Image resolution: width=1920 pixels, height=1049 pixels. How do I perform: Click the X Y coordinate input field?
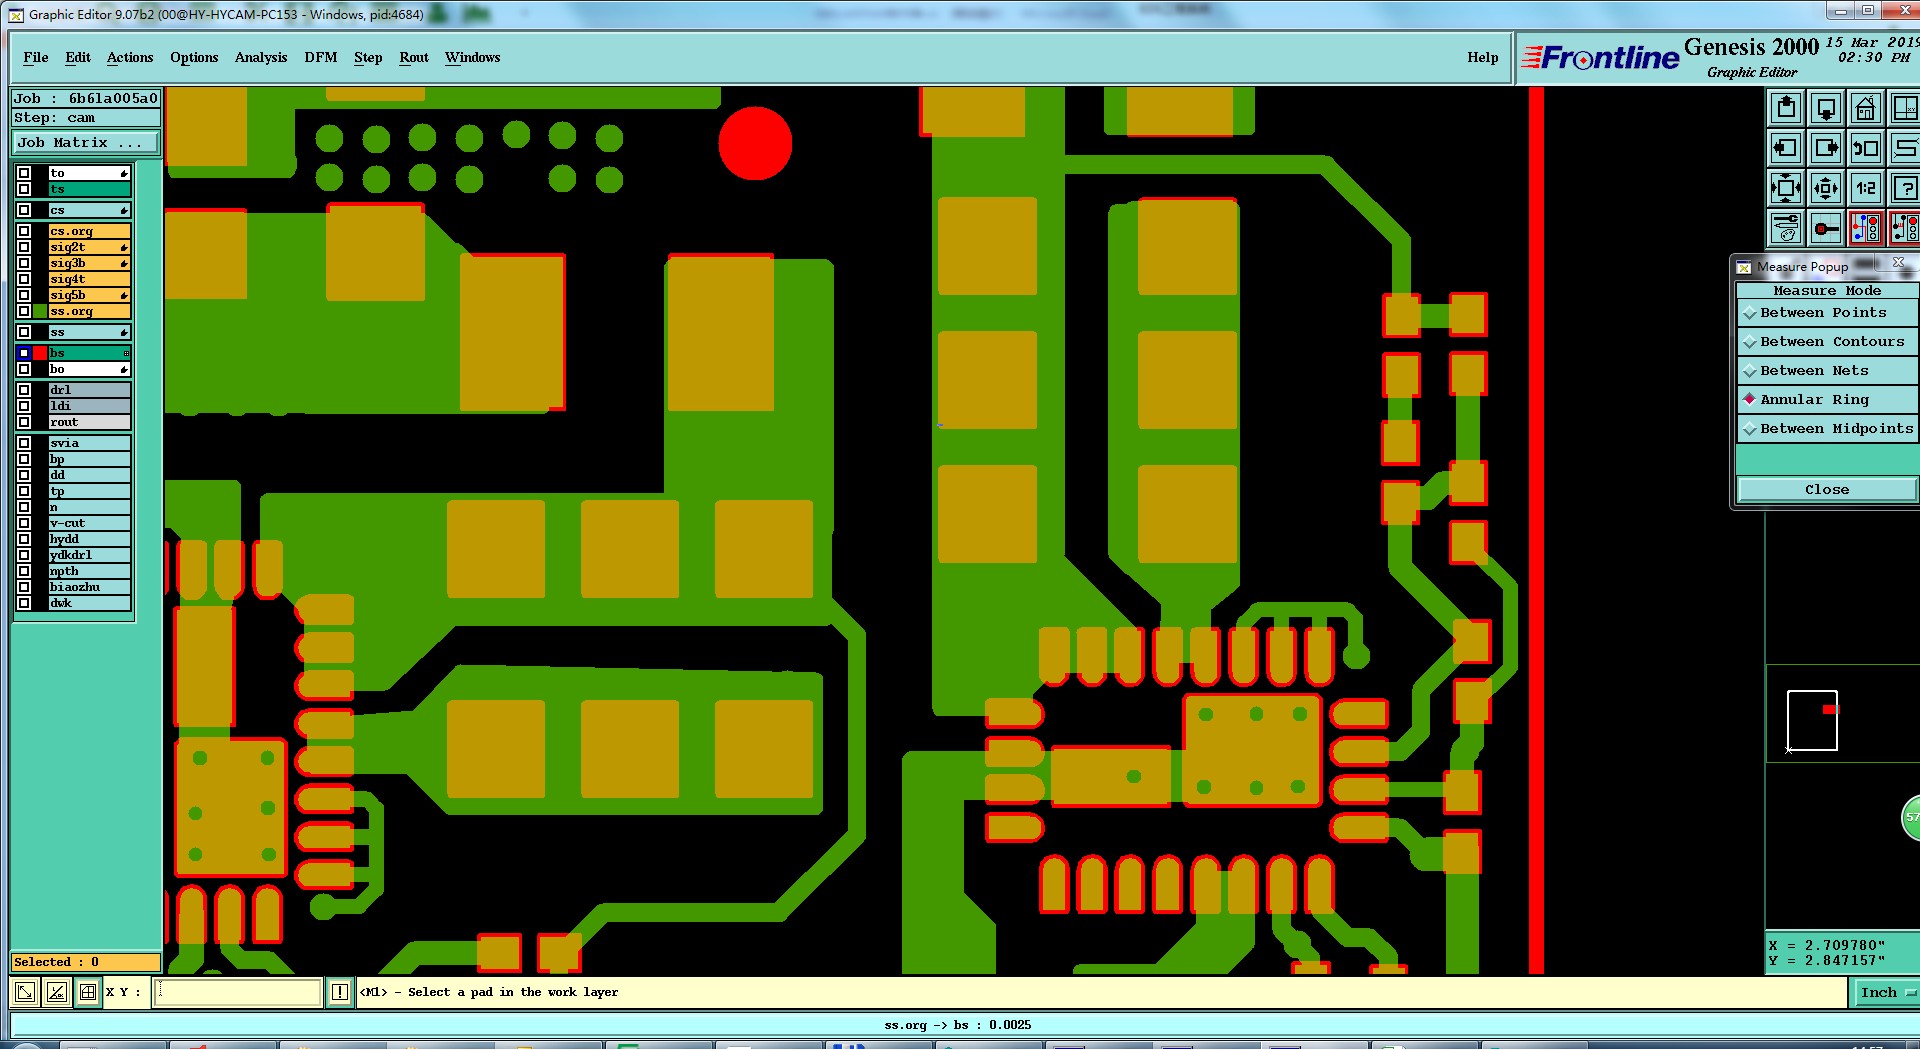pos(237,992)
